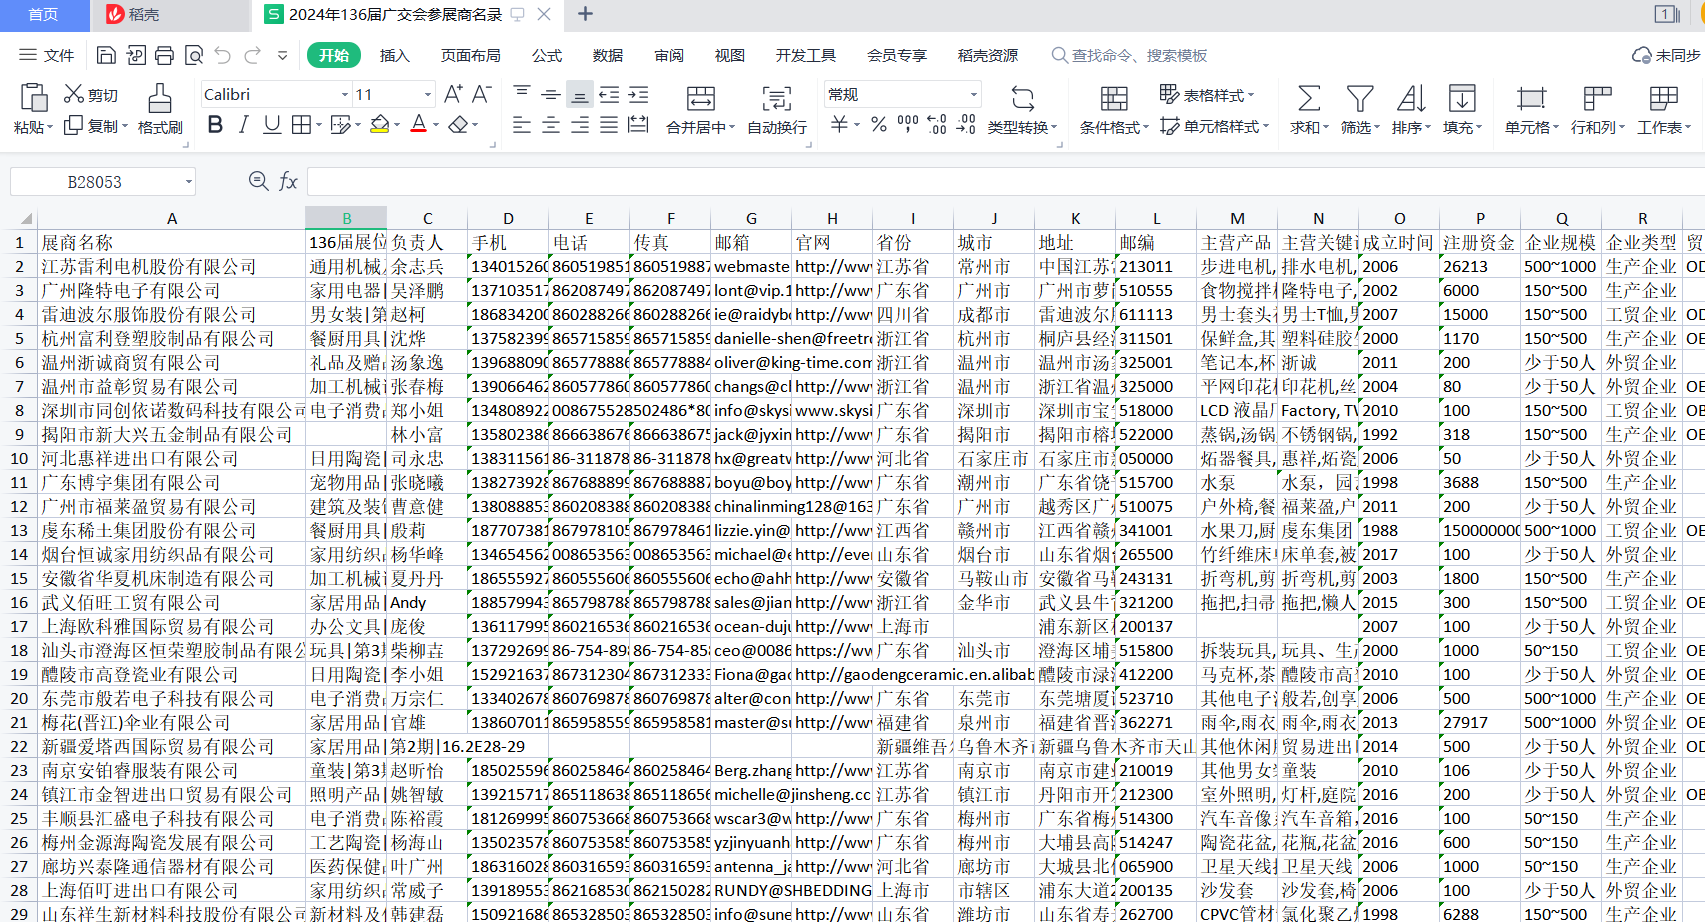The image size is (1705, 922).
Task: Apply the yellow fill color
Action: [x=379, y=125]
